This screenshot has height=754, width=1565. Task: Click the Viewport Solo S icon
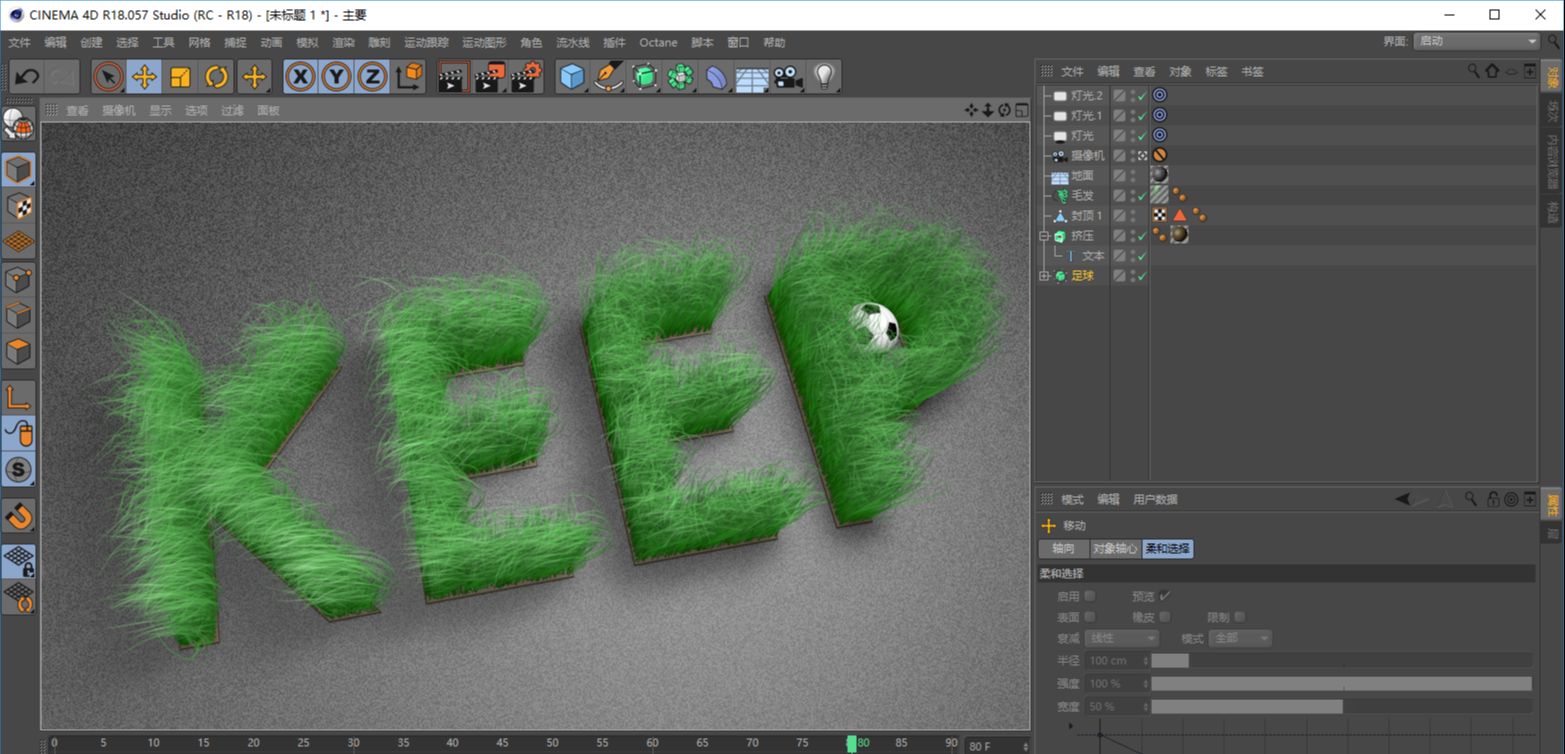pyautogui.click(x=18, y=469)
